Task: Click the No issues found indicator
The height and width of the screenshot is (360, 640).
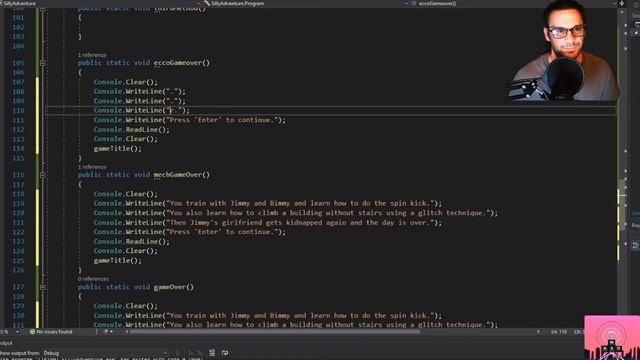Action: (x=51, y=332)
